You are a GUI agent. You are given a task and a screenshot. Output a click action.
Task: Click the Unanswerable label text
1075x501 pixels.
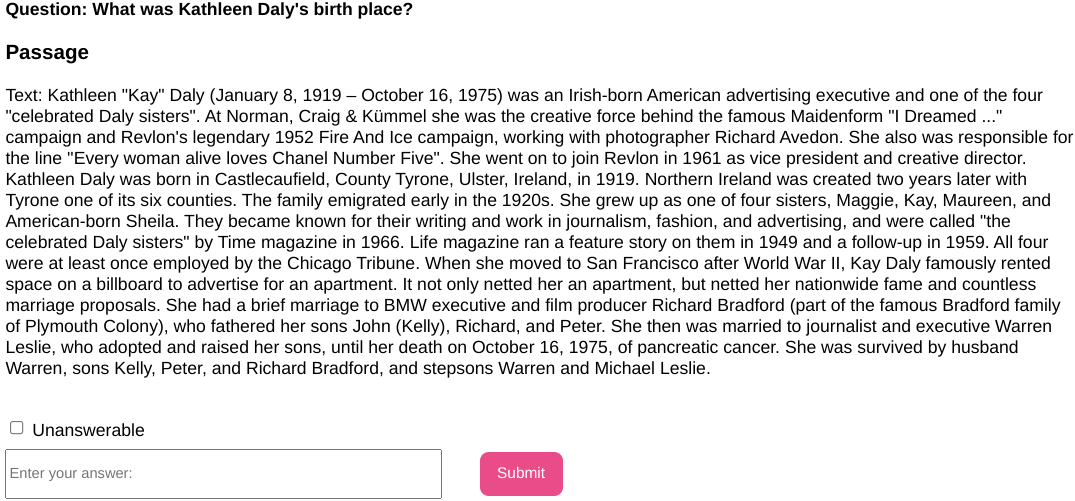88,430
